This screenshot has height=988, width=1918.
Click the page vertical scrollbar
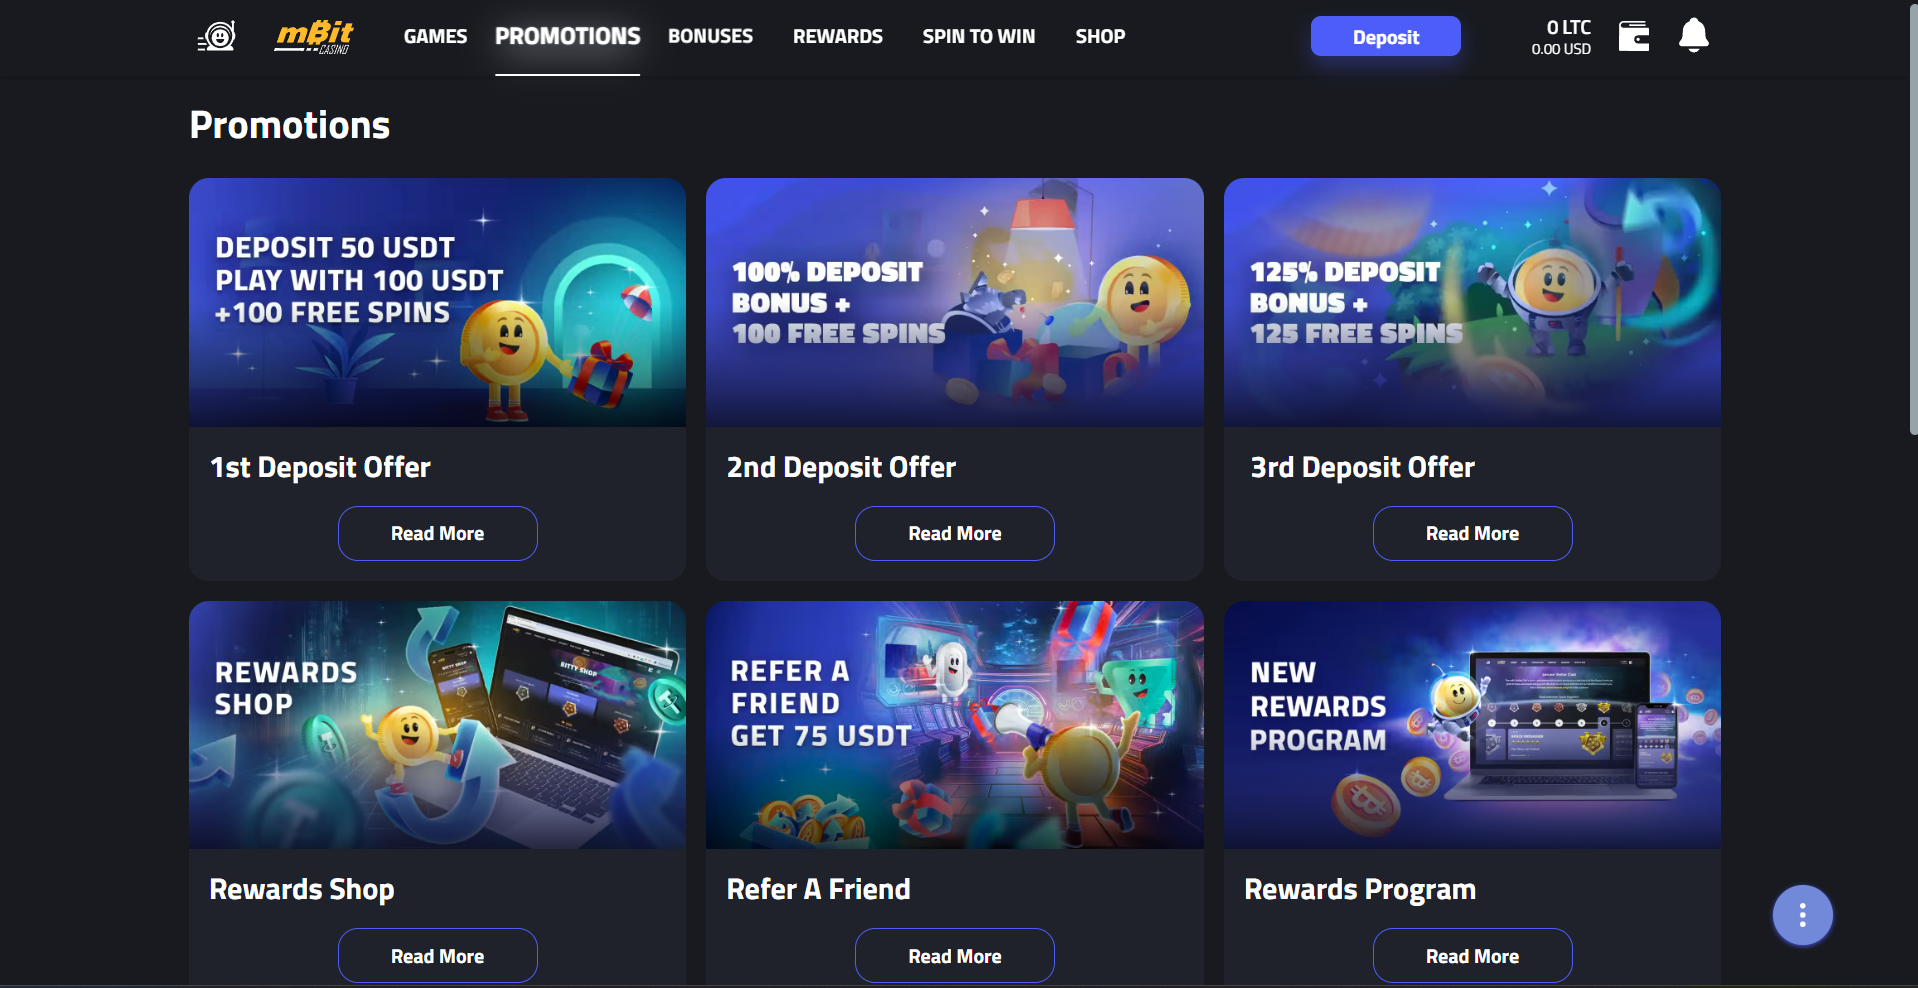pos(1912,220)
